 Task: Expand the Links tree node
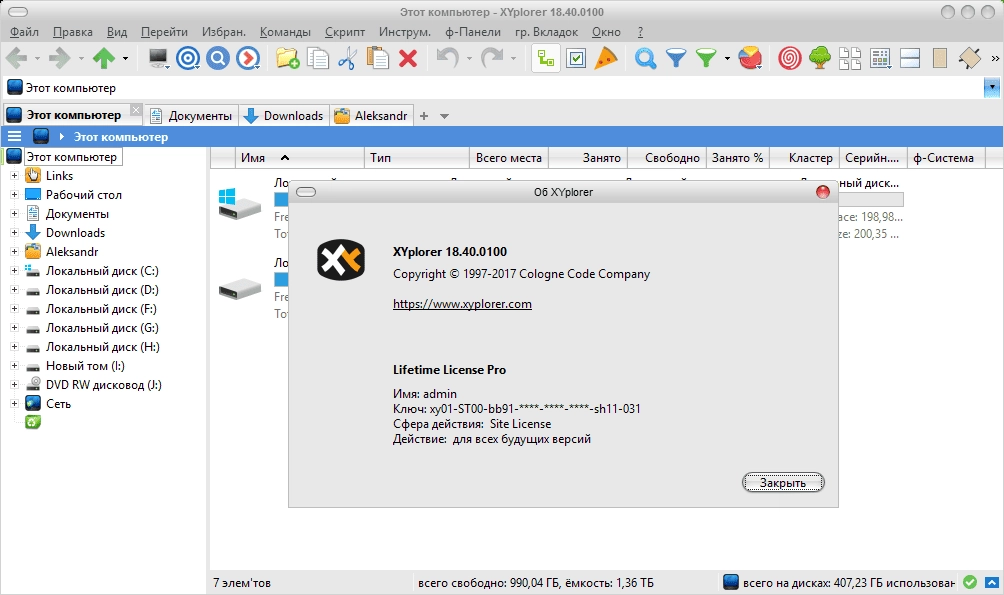14,175
